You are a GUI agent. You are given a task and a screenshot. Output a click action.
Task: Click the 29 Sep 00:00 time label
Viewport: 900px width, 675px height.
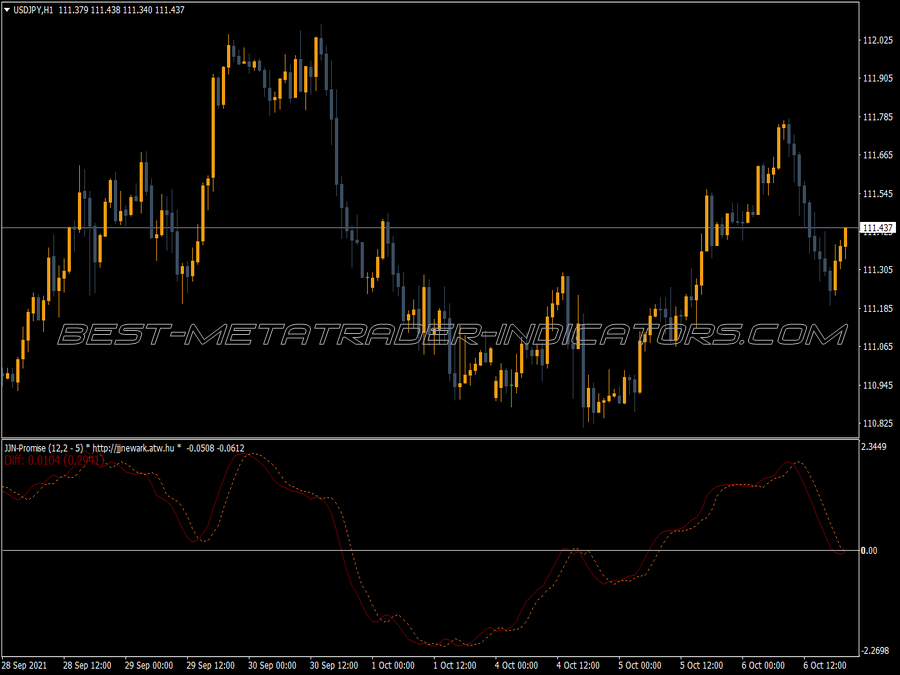tap(149, 665)
